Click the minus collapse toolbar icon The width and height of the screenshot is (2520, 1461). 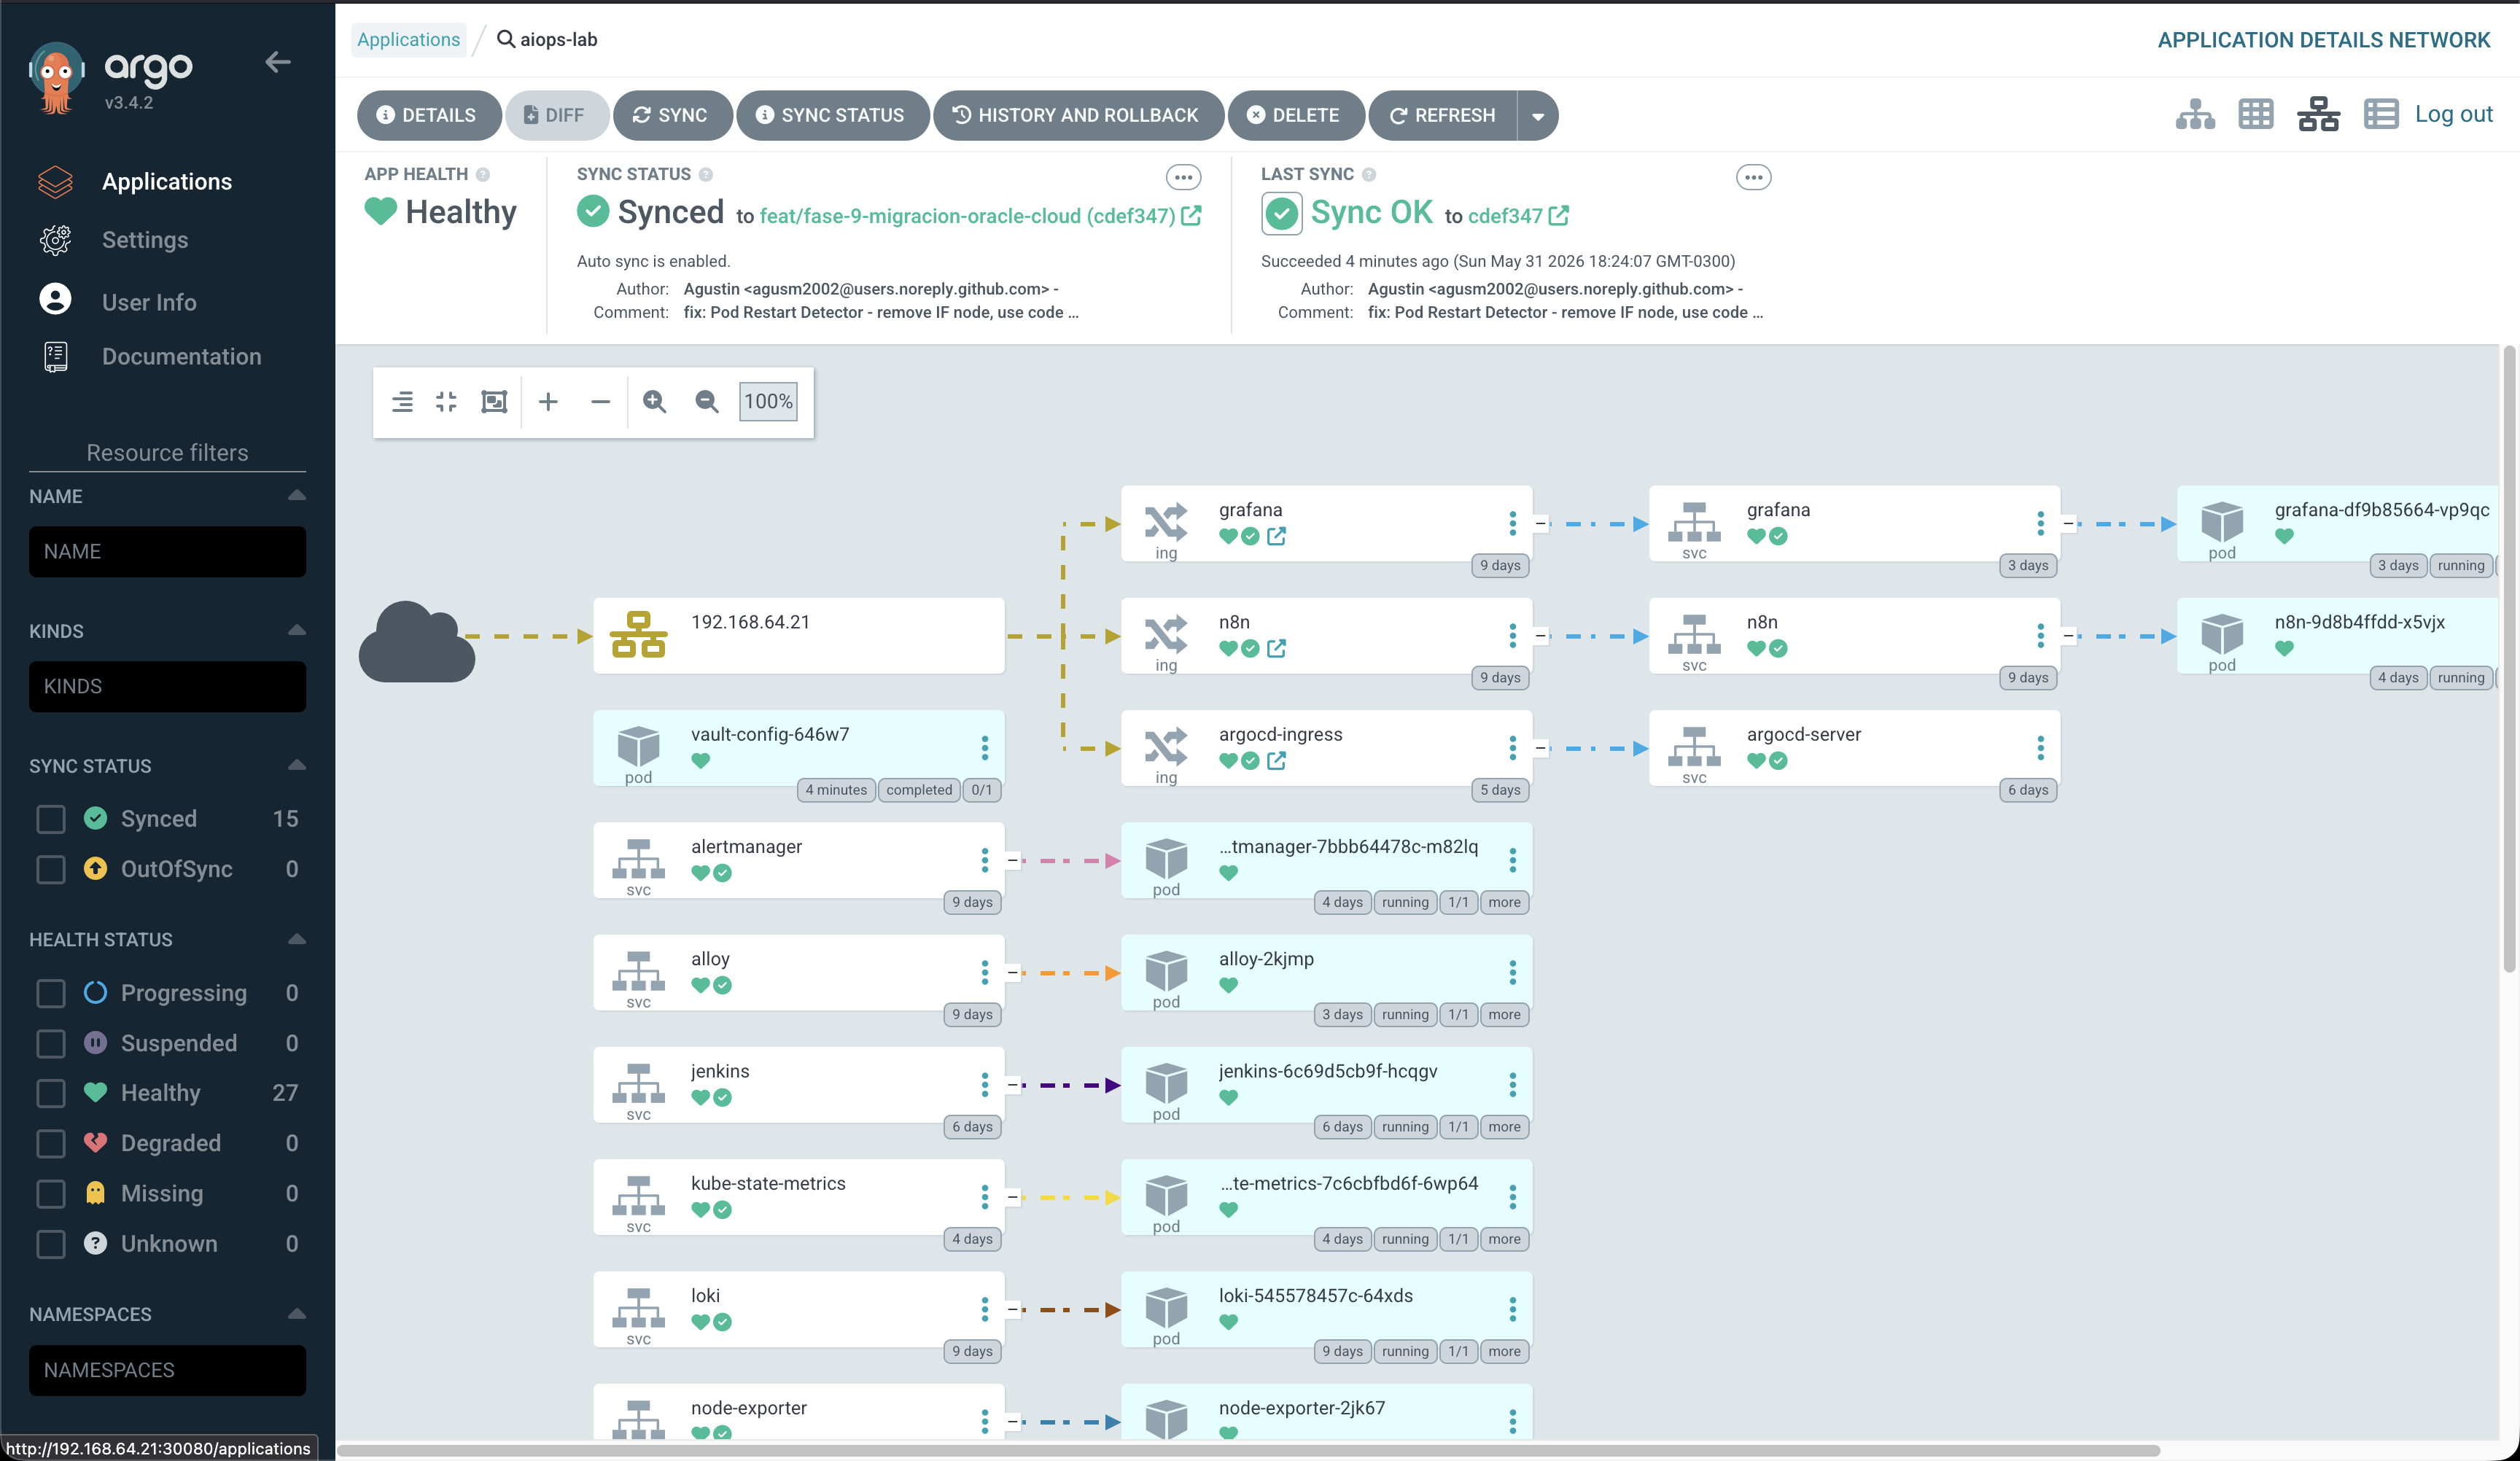click(600, 401)
